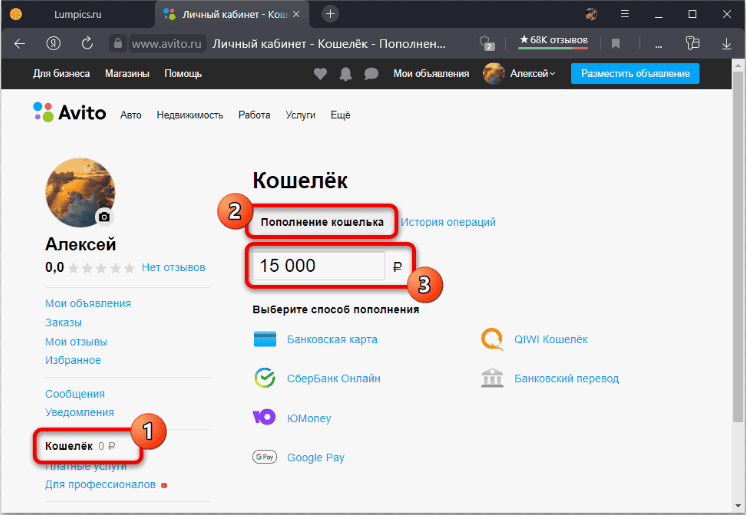Open Мои объявления in the header

[431, 74]
